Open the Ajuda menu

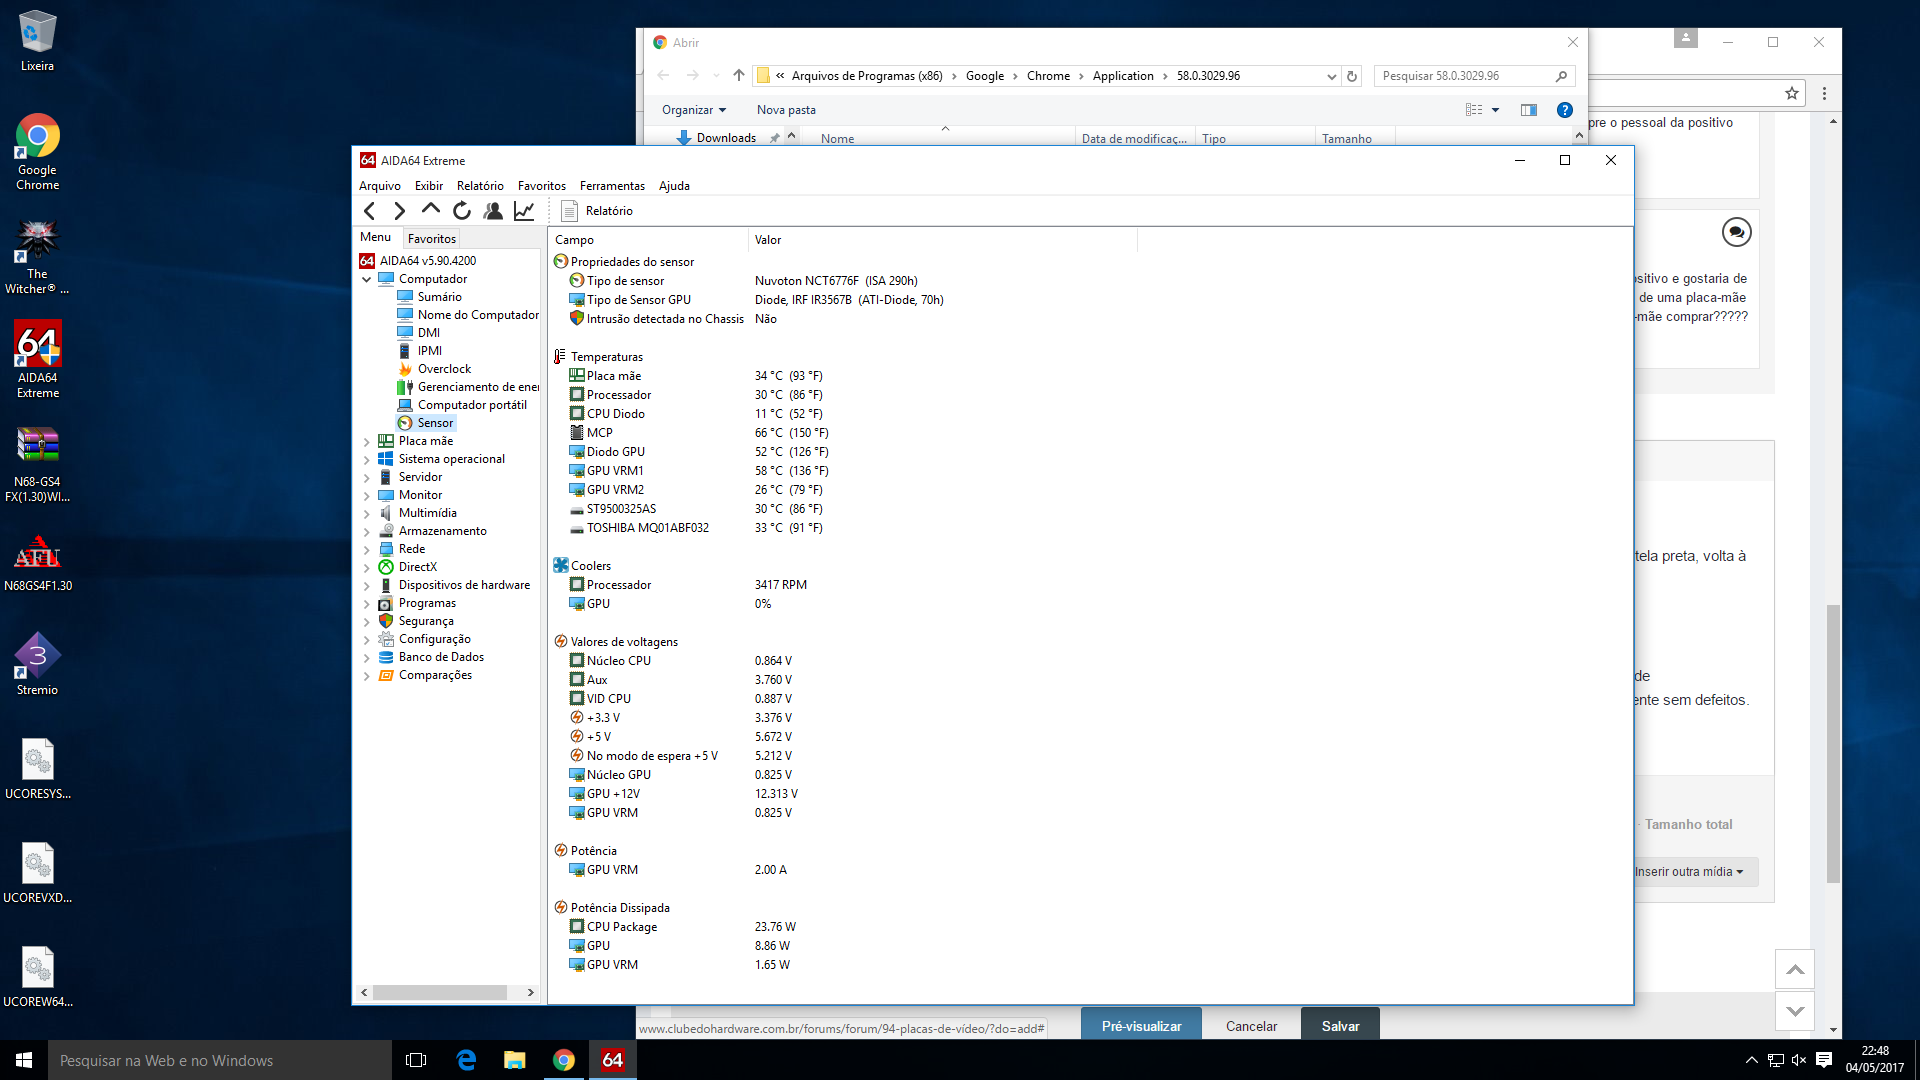point(674,186)
